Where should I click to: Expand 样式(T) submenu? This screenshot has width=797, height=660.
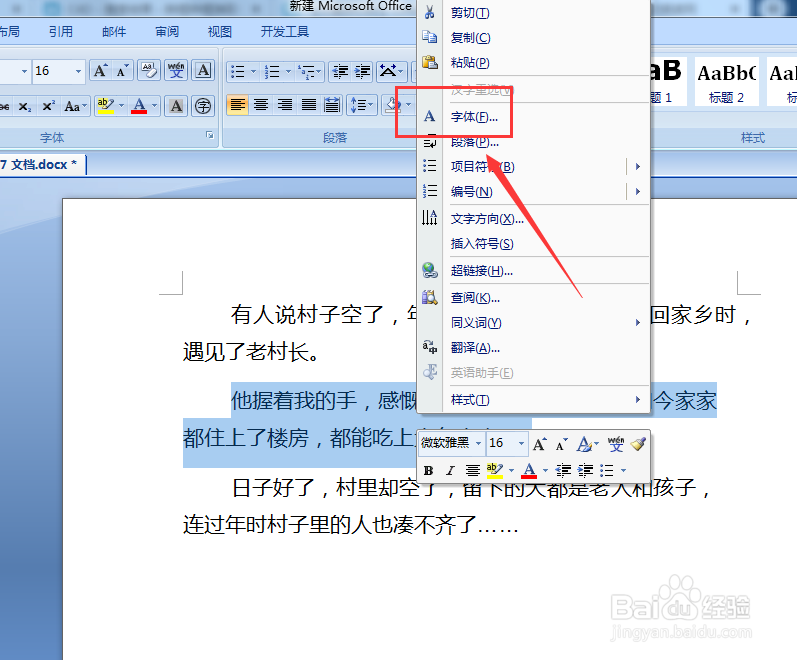coord(534,400)
